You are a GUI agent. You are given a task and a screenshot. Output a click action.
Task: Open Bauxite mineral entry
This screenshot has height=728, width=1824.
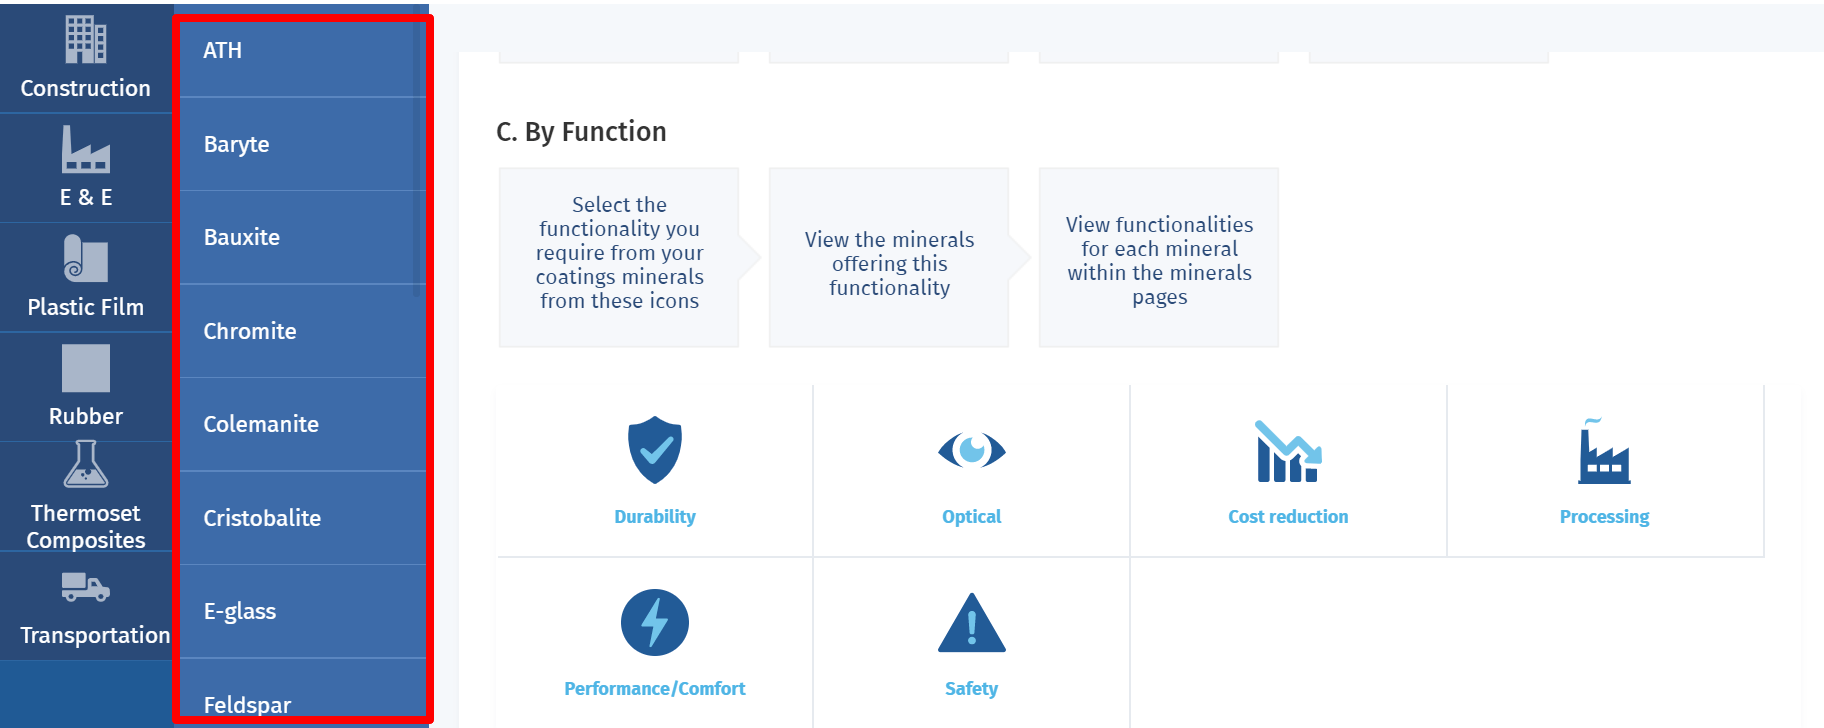click(x=242, y=237)
